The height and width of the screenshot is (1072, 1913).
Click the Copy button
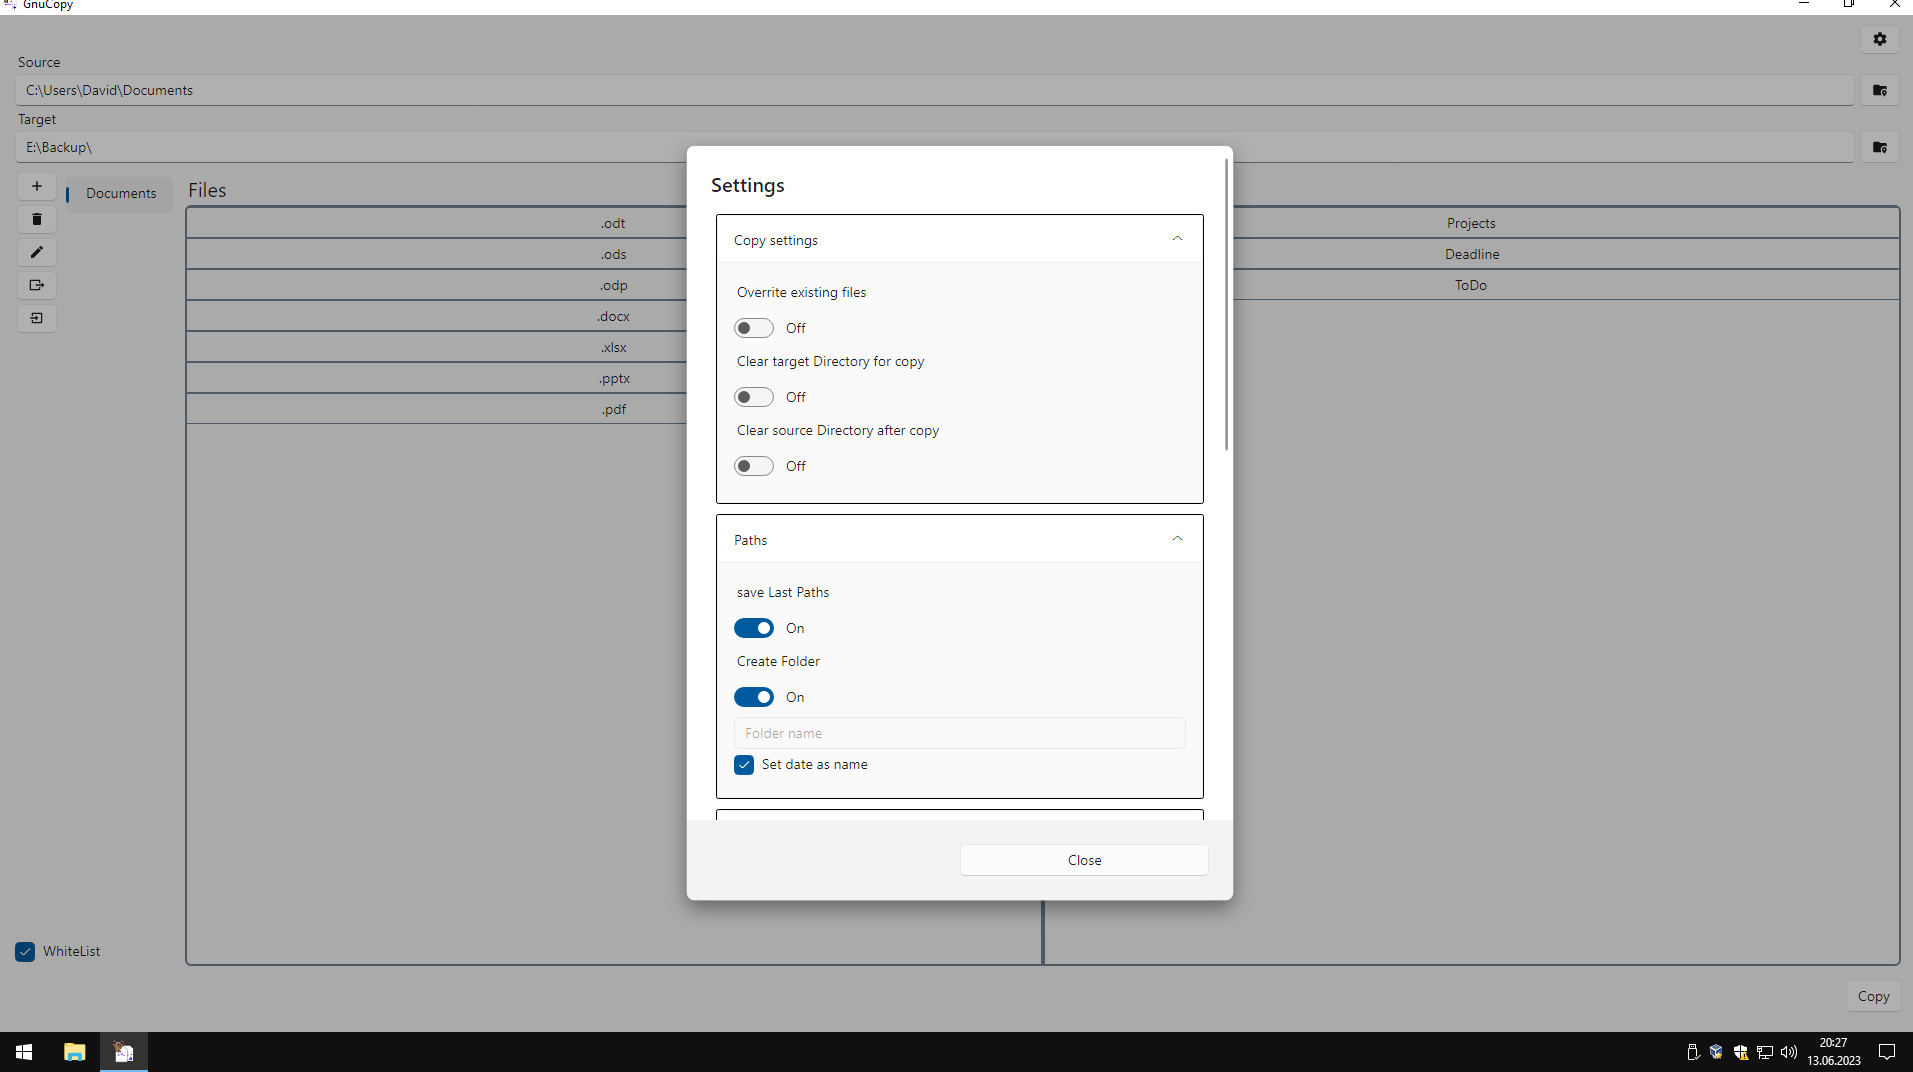tap(1873, 996)
